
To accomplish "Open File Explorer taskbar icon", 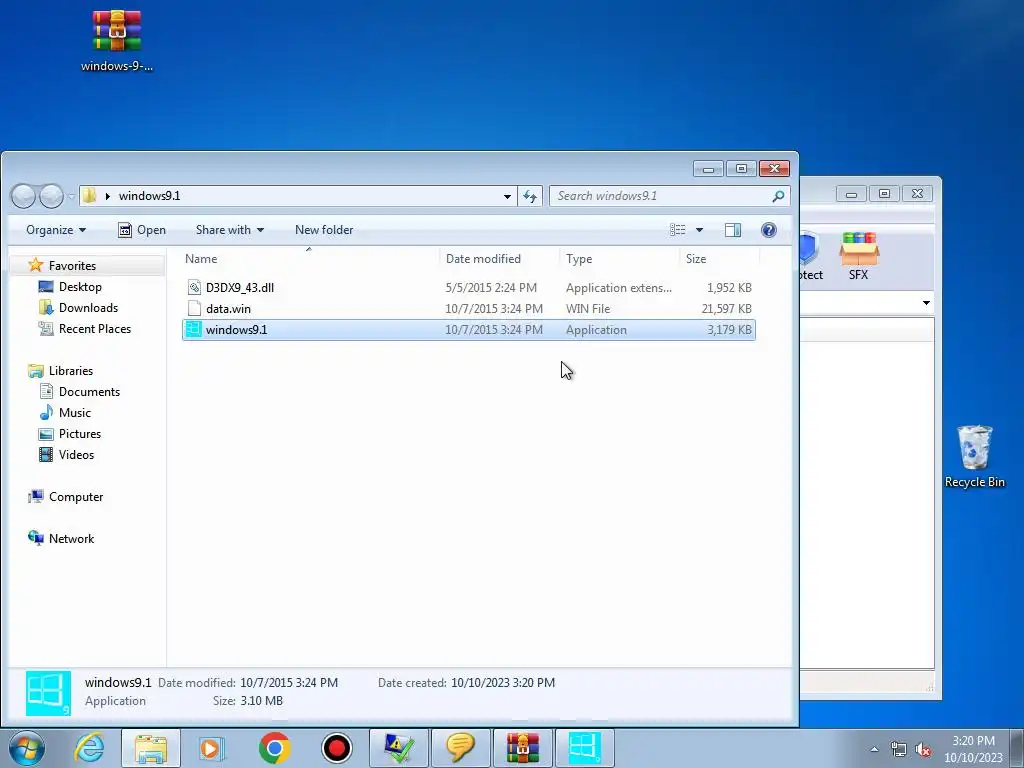I will point(151,748).
